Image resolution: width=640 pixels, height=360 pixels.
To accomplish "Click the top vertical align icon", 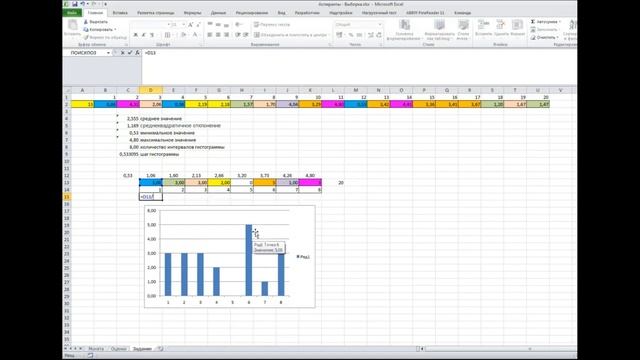I will coord(210,24).
